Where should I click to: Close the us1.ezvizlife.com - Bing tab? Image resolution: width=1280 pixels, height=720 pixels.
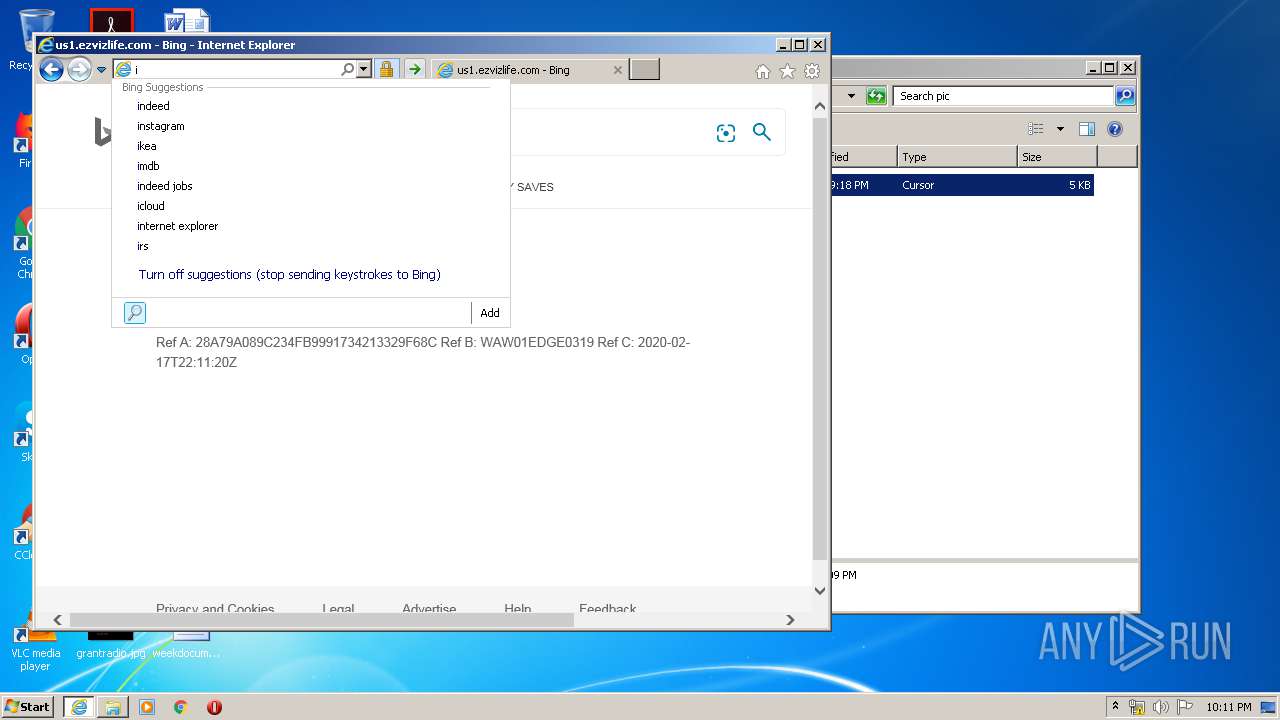click(x=617, y=70)
